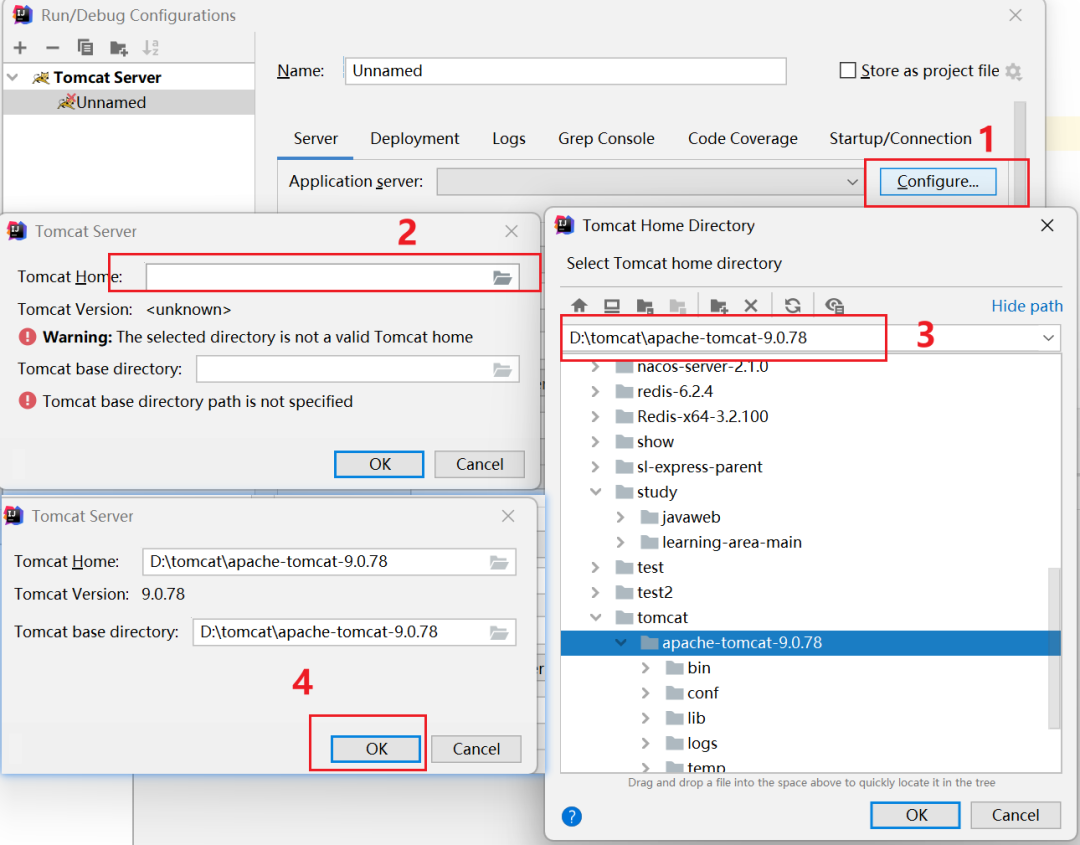Toggle show hidden files and directories
This screenshot has width=1080, height=845.
point(834,306)
